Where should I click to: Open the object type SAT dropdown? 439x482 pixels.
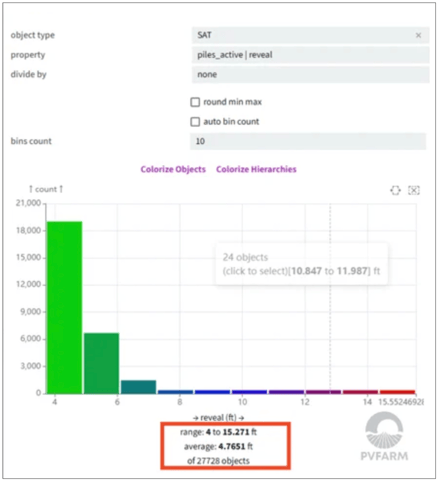coord(310,35)
